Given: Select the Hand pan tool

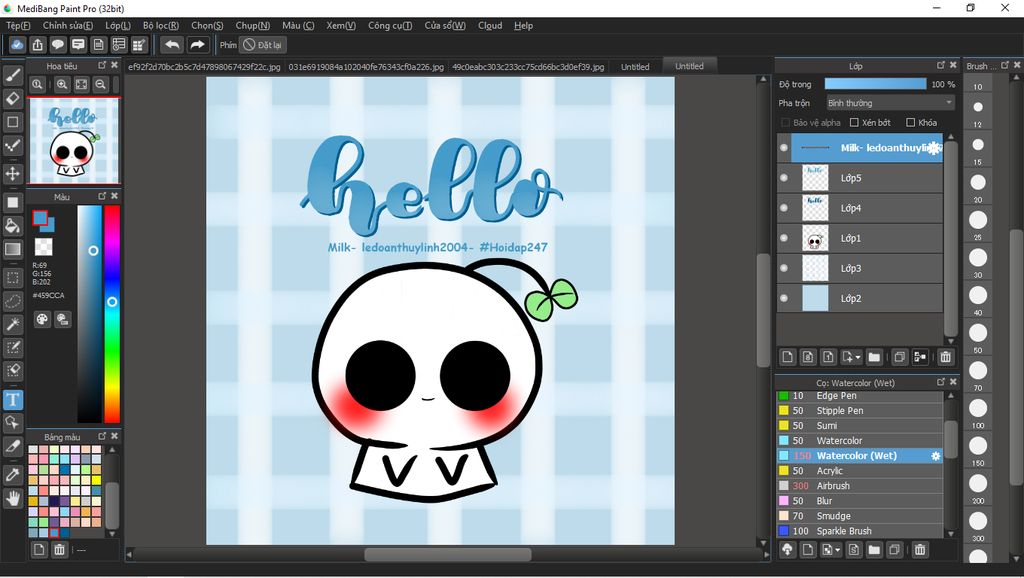Looking at the screenshot, I should (13, 498).
